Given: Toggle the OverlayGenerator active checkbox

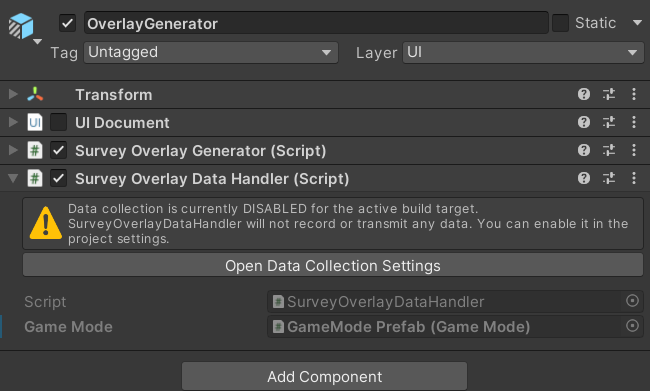Looking at the screenshot, I should click(67, 23).
